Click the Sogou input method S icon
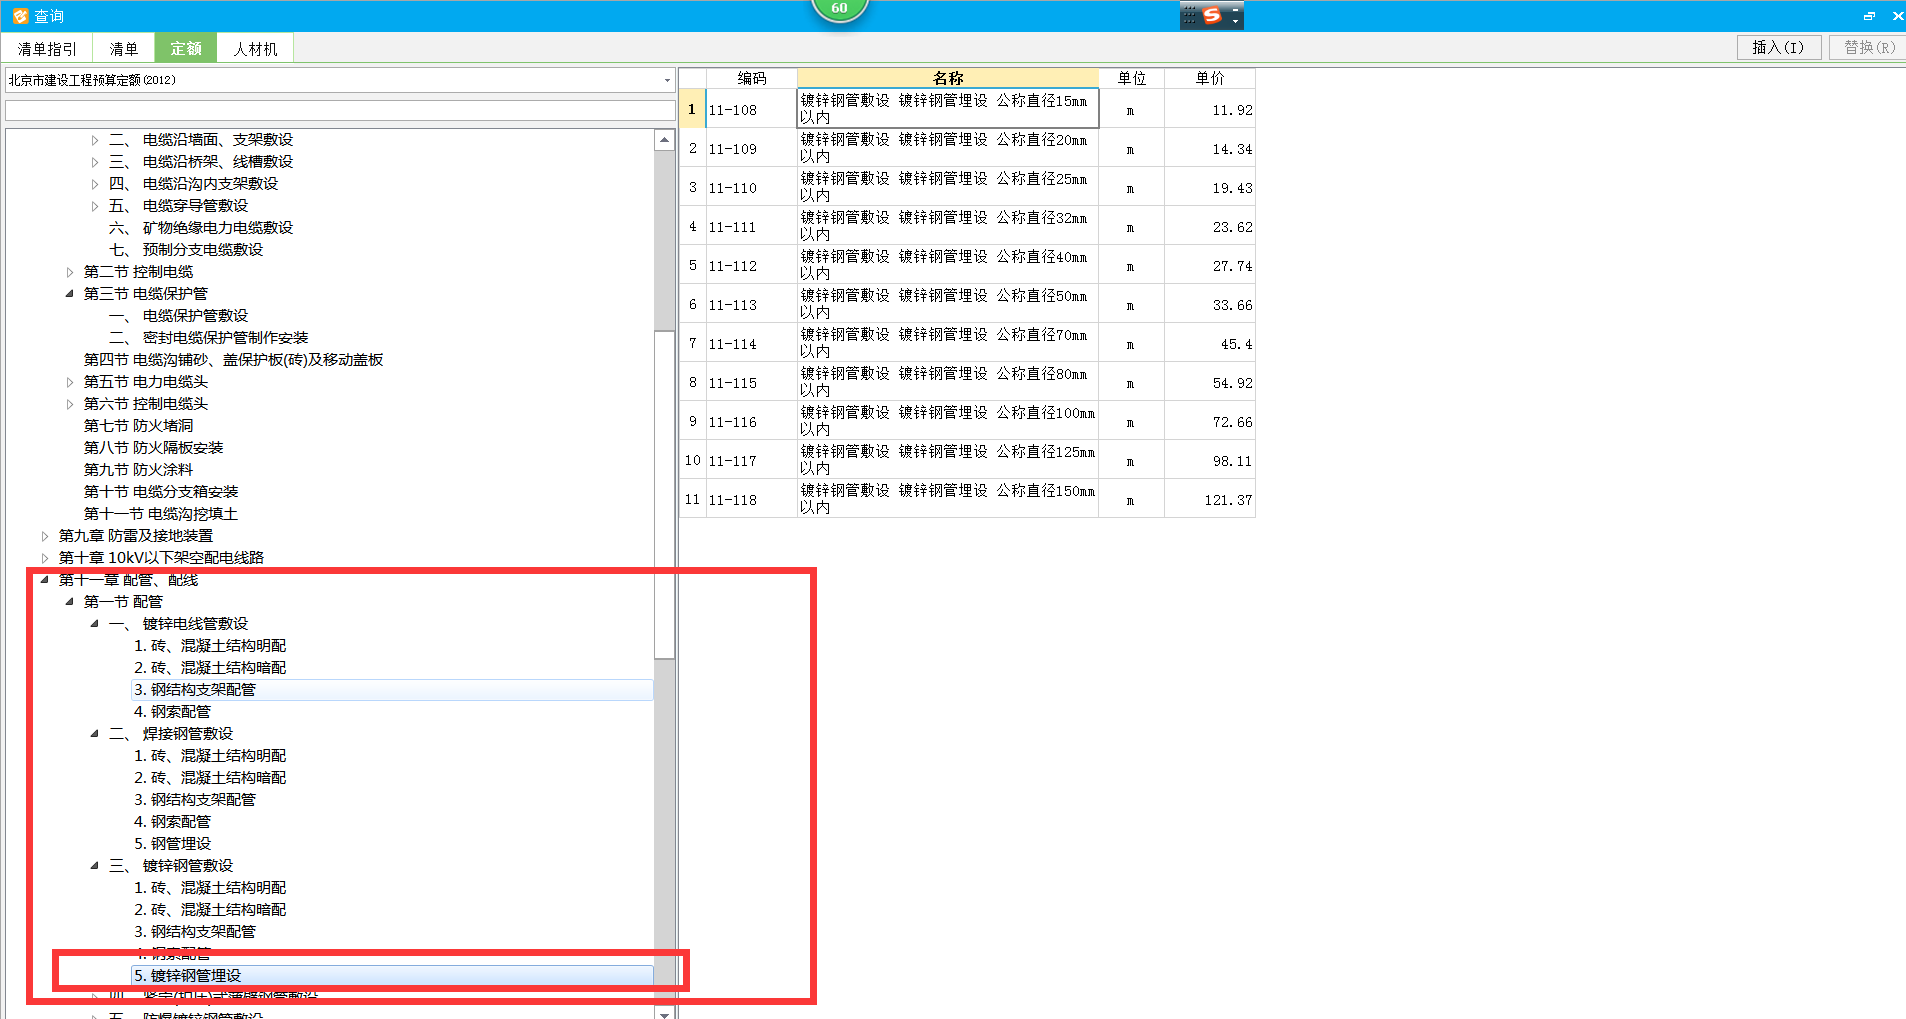 [1212, 15]
